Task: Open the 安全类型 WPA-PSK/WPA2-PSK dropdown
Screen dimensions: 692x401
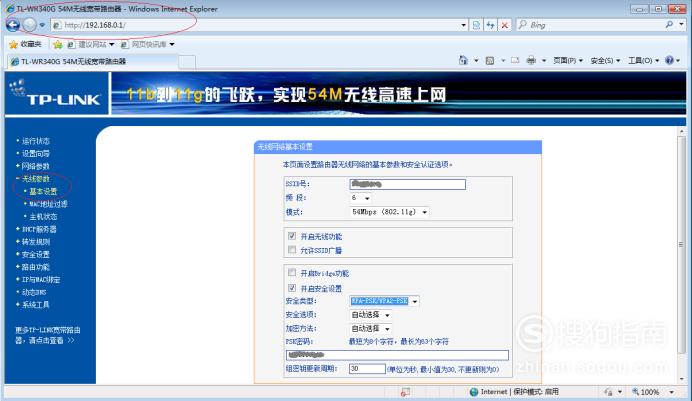Action: [384, 301]
